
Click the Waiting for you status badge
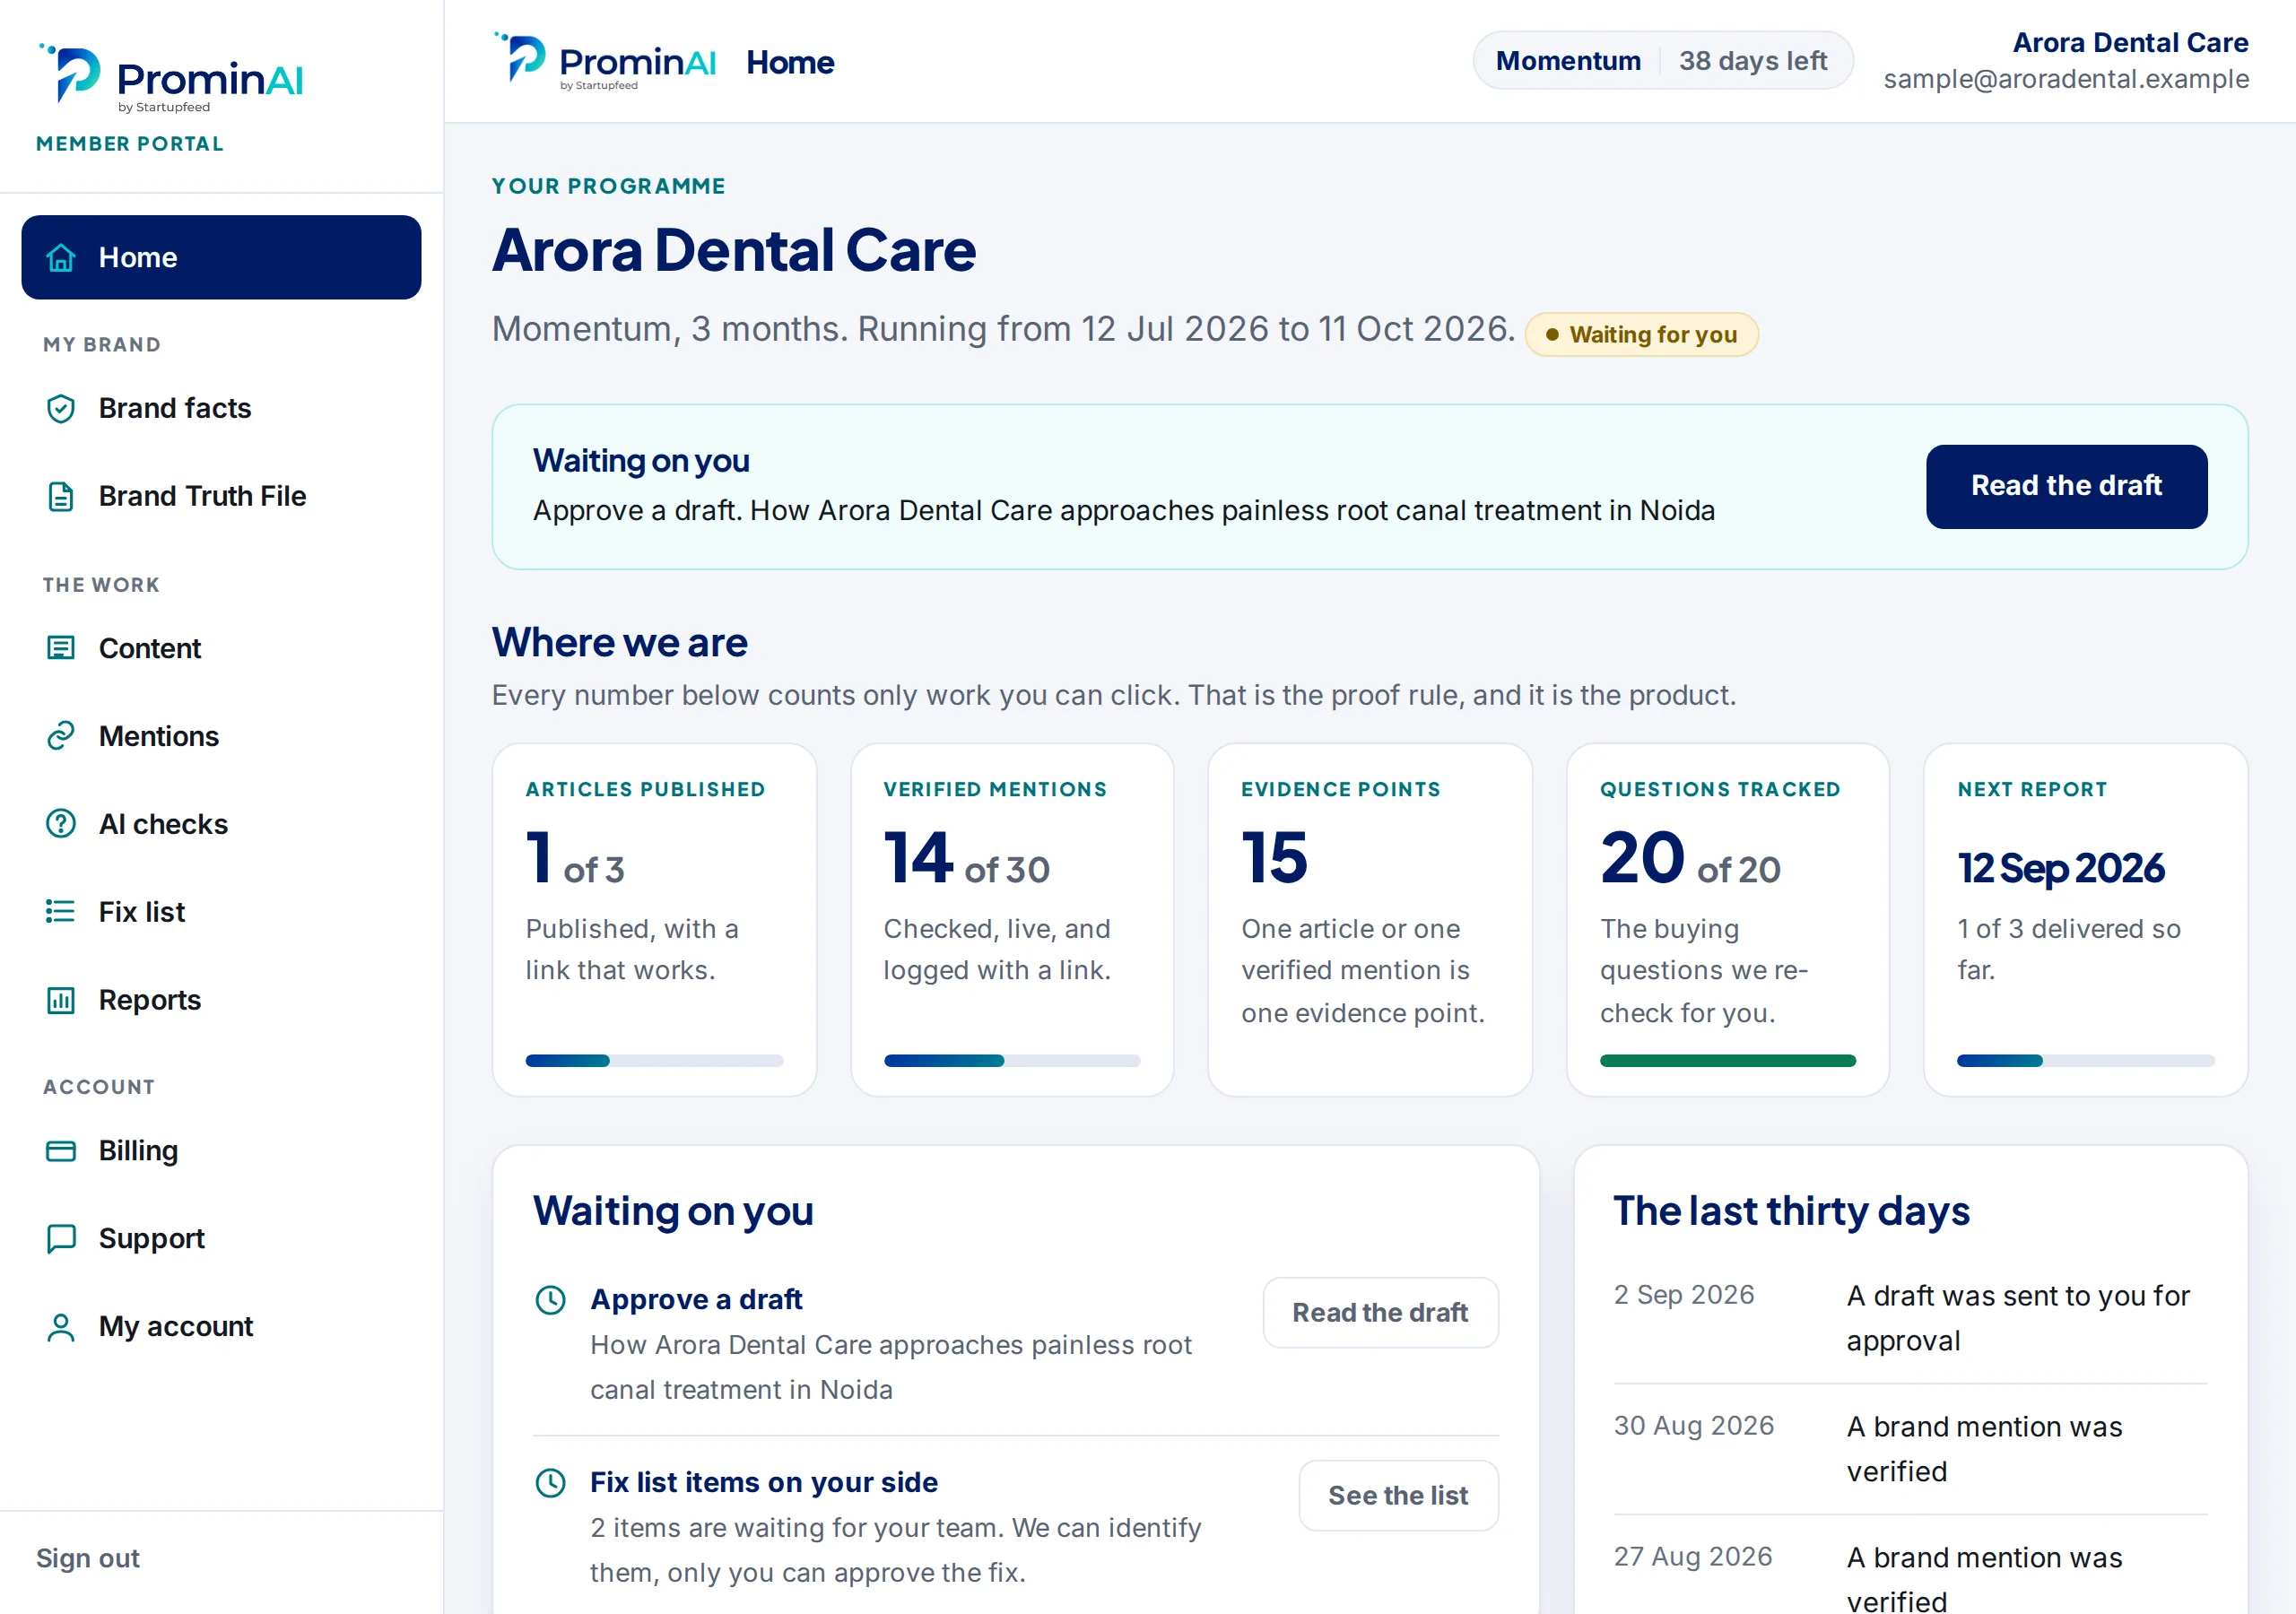1641,334
